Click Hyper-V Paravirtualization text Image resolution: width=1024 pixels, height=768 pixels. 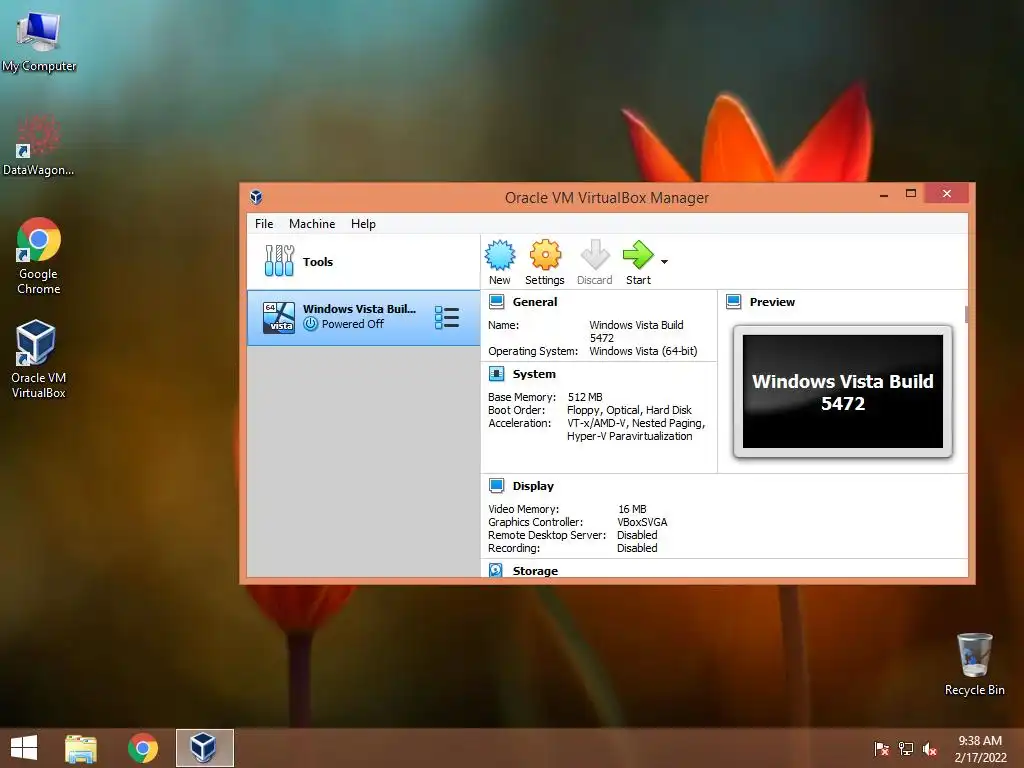pyautogui.click(x=630, y=436)
